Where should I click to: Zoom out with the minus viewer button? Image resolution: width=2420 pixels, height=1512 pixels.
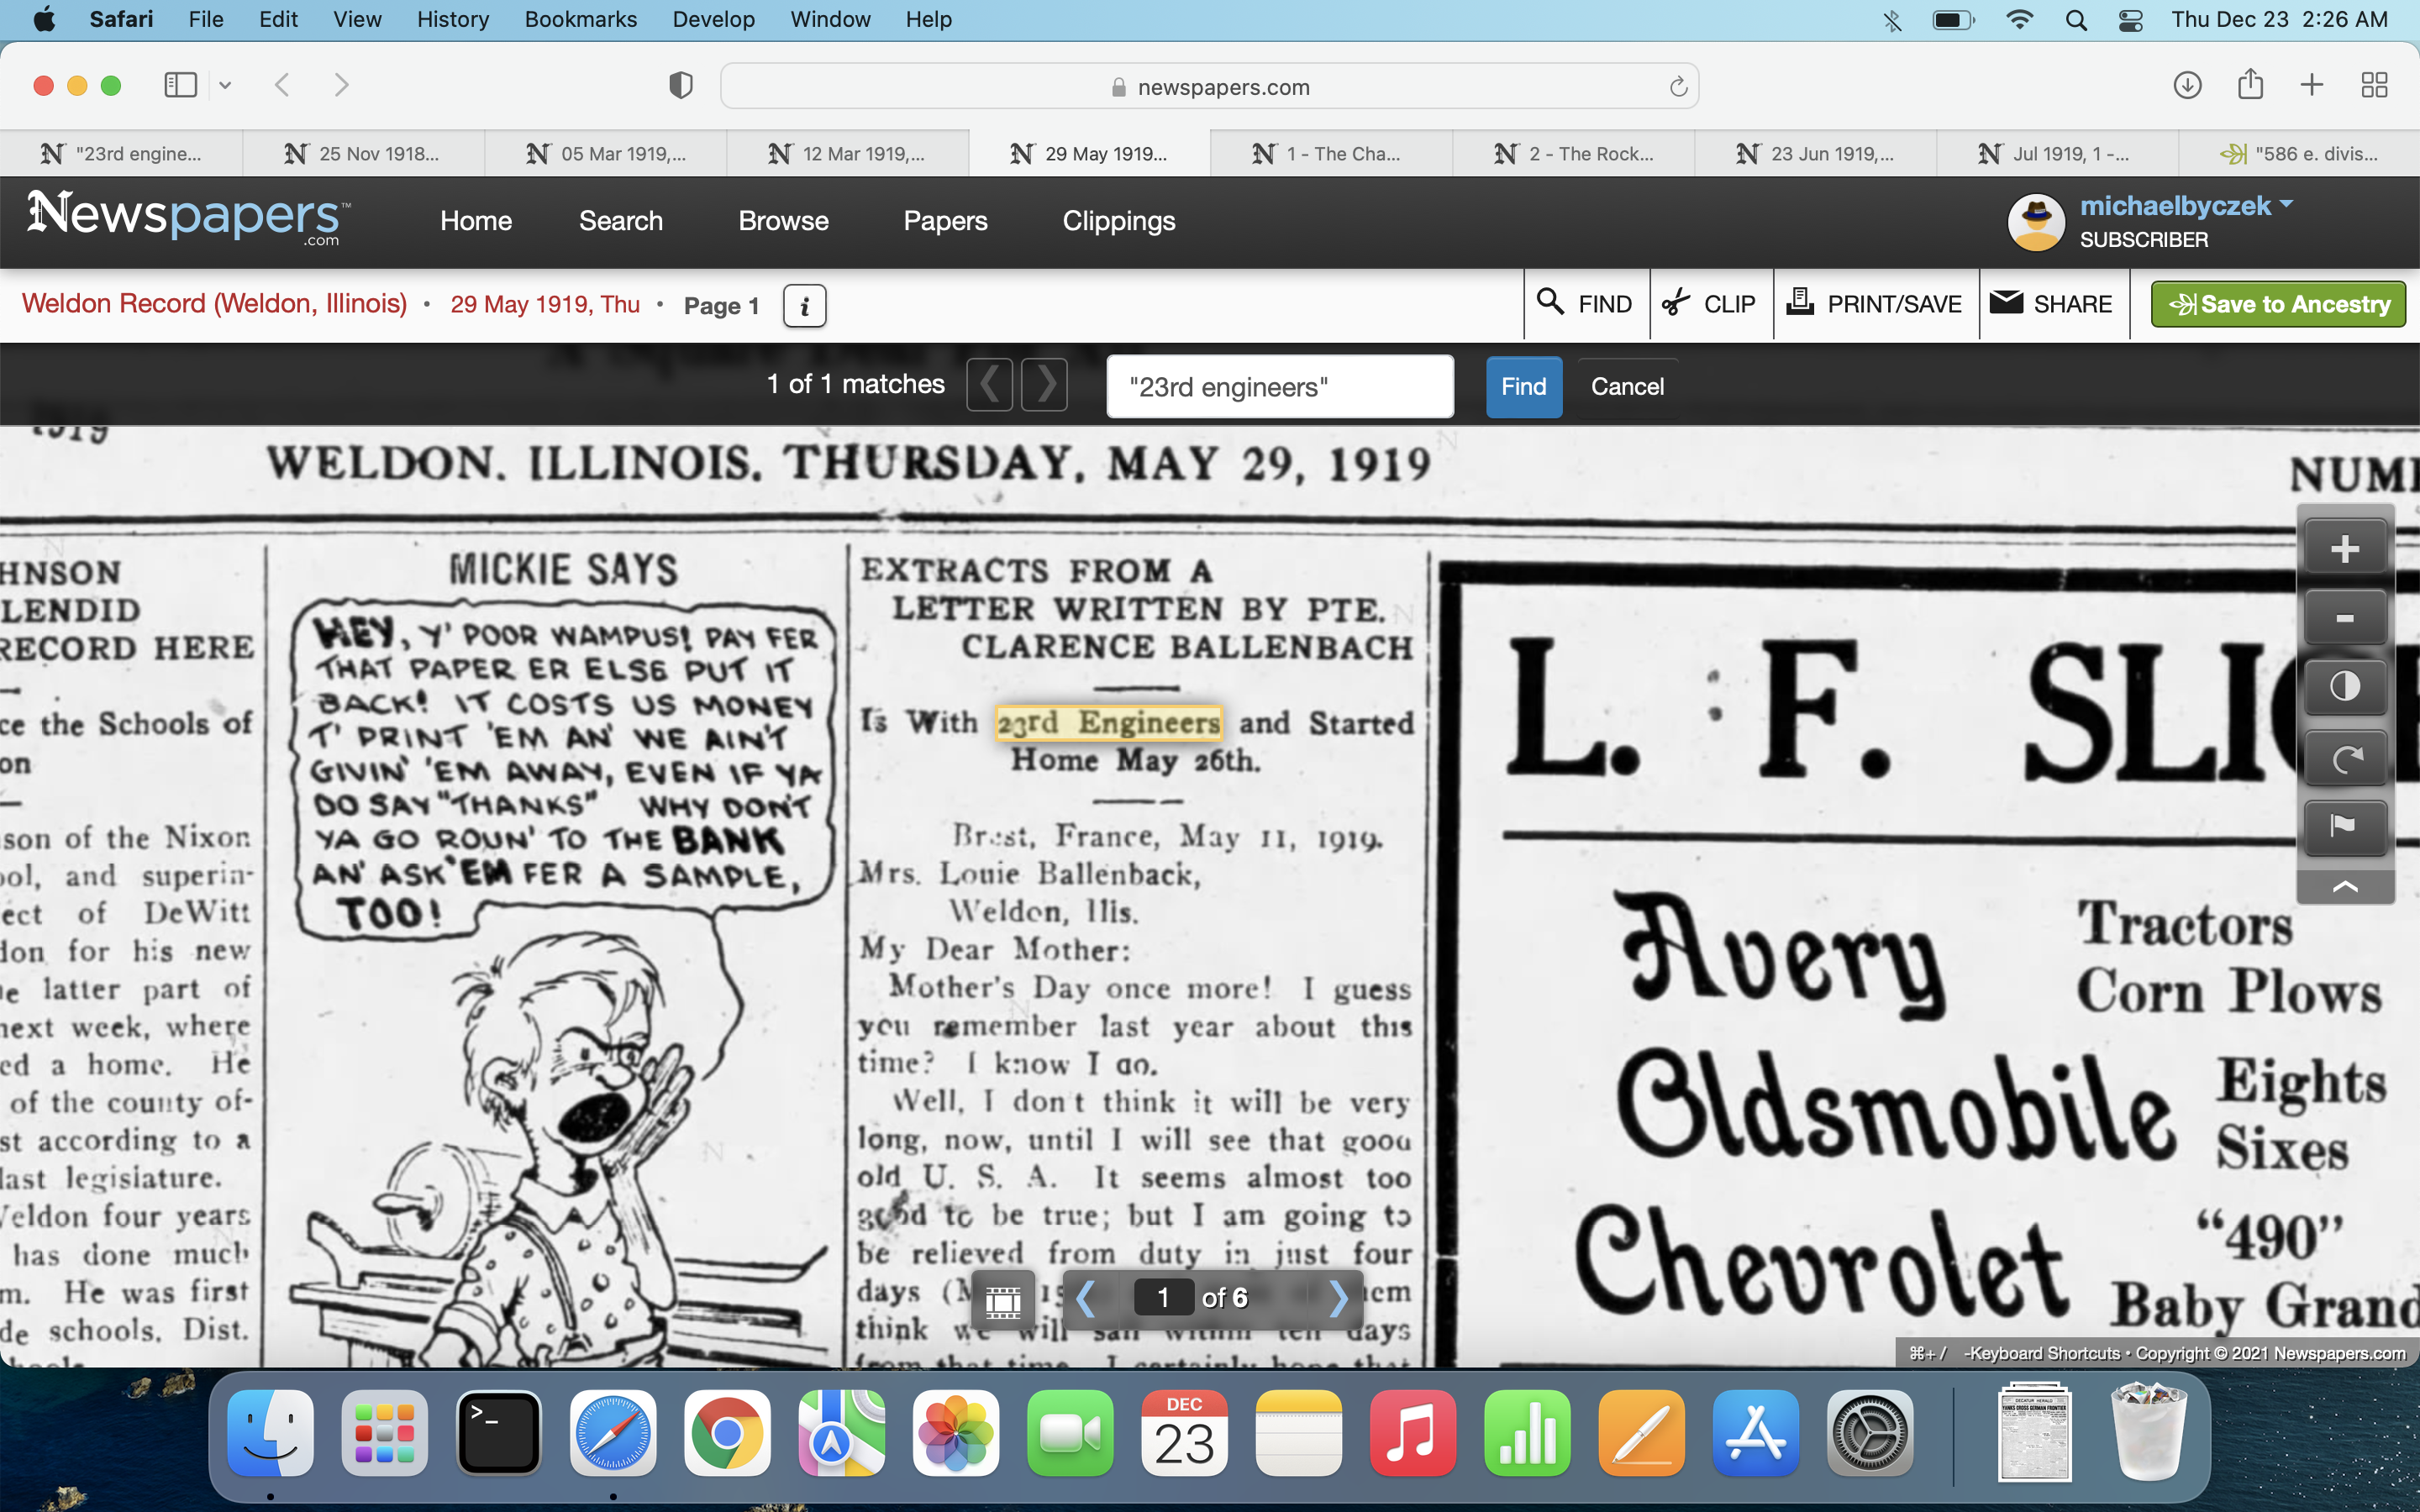[x=2344, y=618]
